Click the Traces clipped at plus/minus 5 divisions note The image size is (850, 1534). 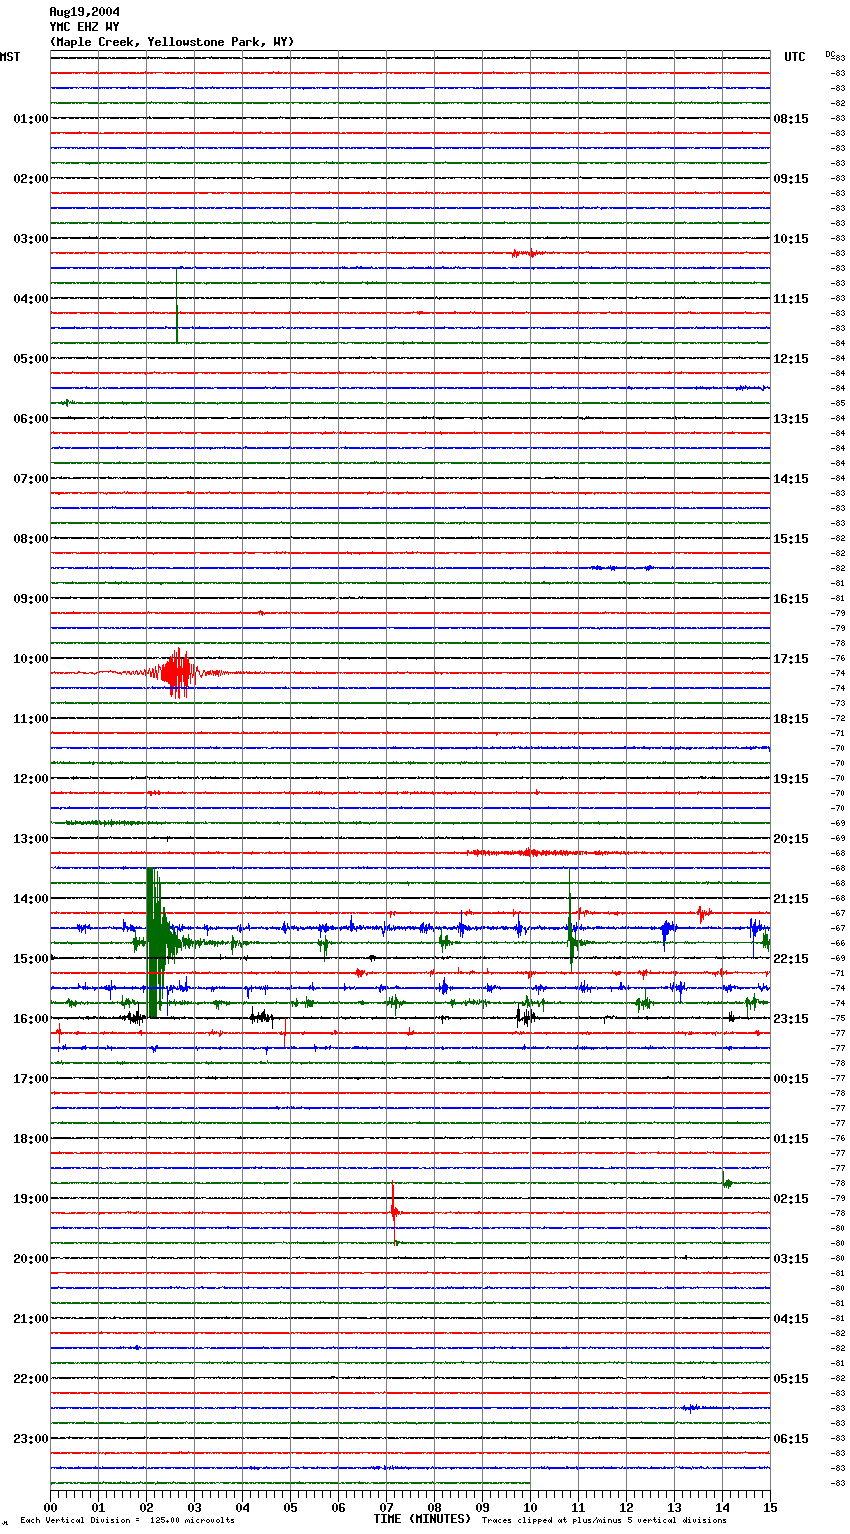pos(604,1521)
